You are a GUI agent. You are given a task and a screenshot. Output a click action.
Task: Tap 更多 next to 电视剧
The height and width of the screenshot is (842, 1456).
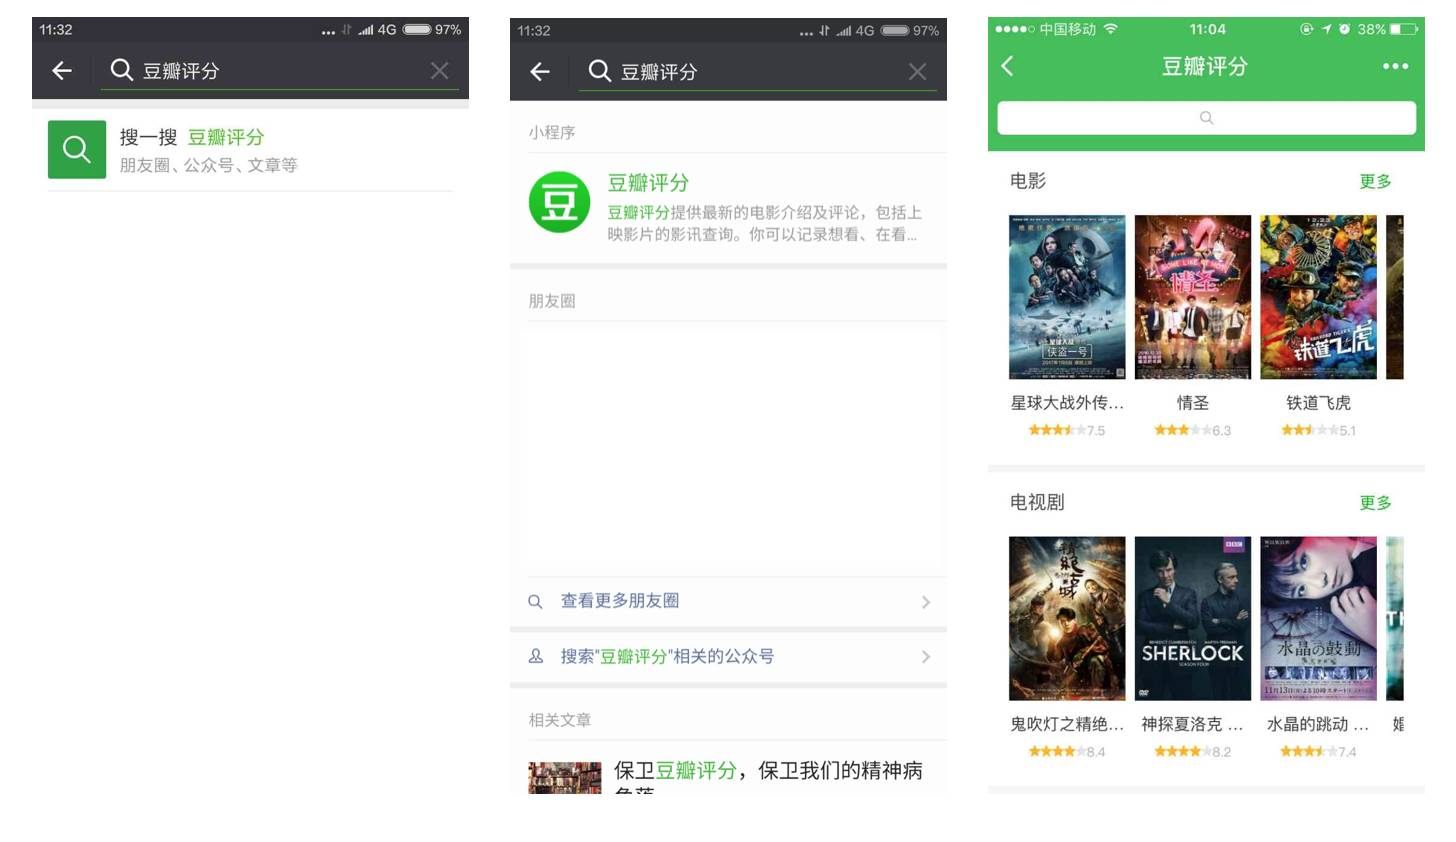[1375, 502]
